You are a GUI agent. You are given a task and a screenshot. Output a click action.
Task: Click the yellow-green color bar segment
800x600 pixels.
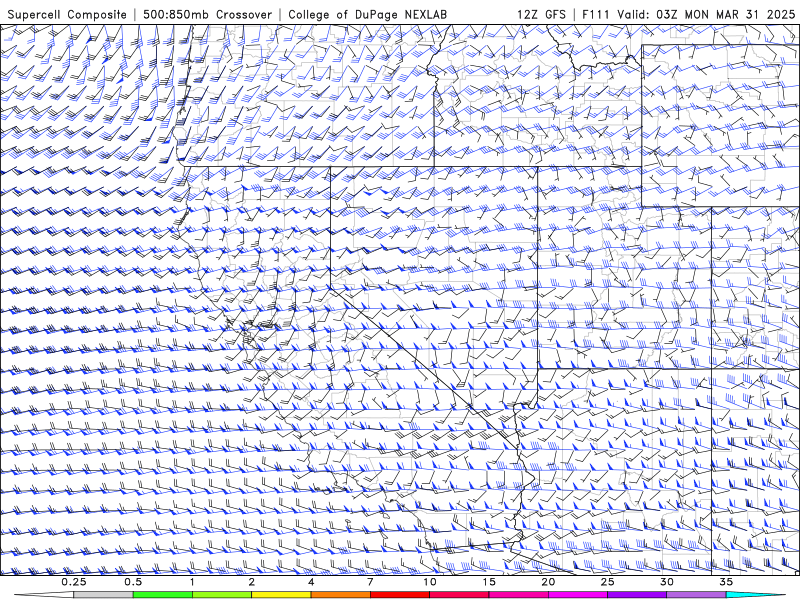point(222,595)
